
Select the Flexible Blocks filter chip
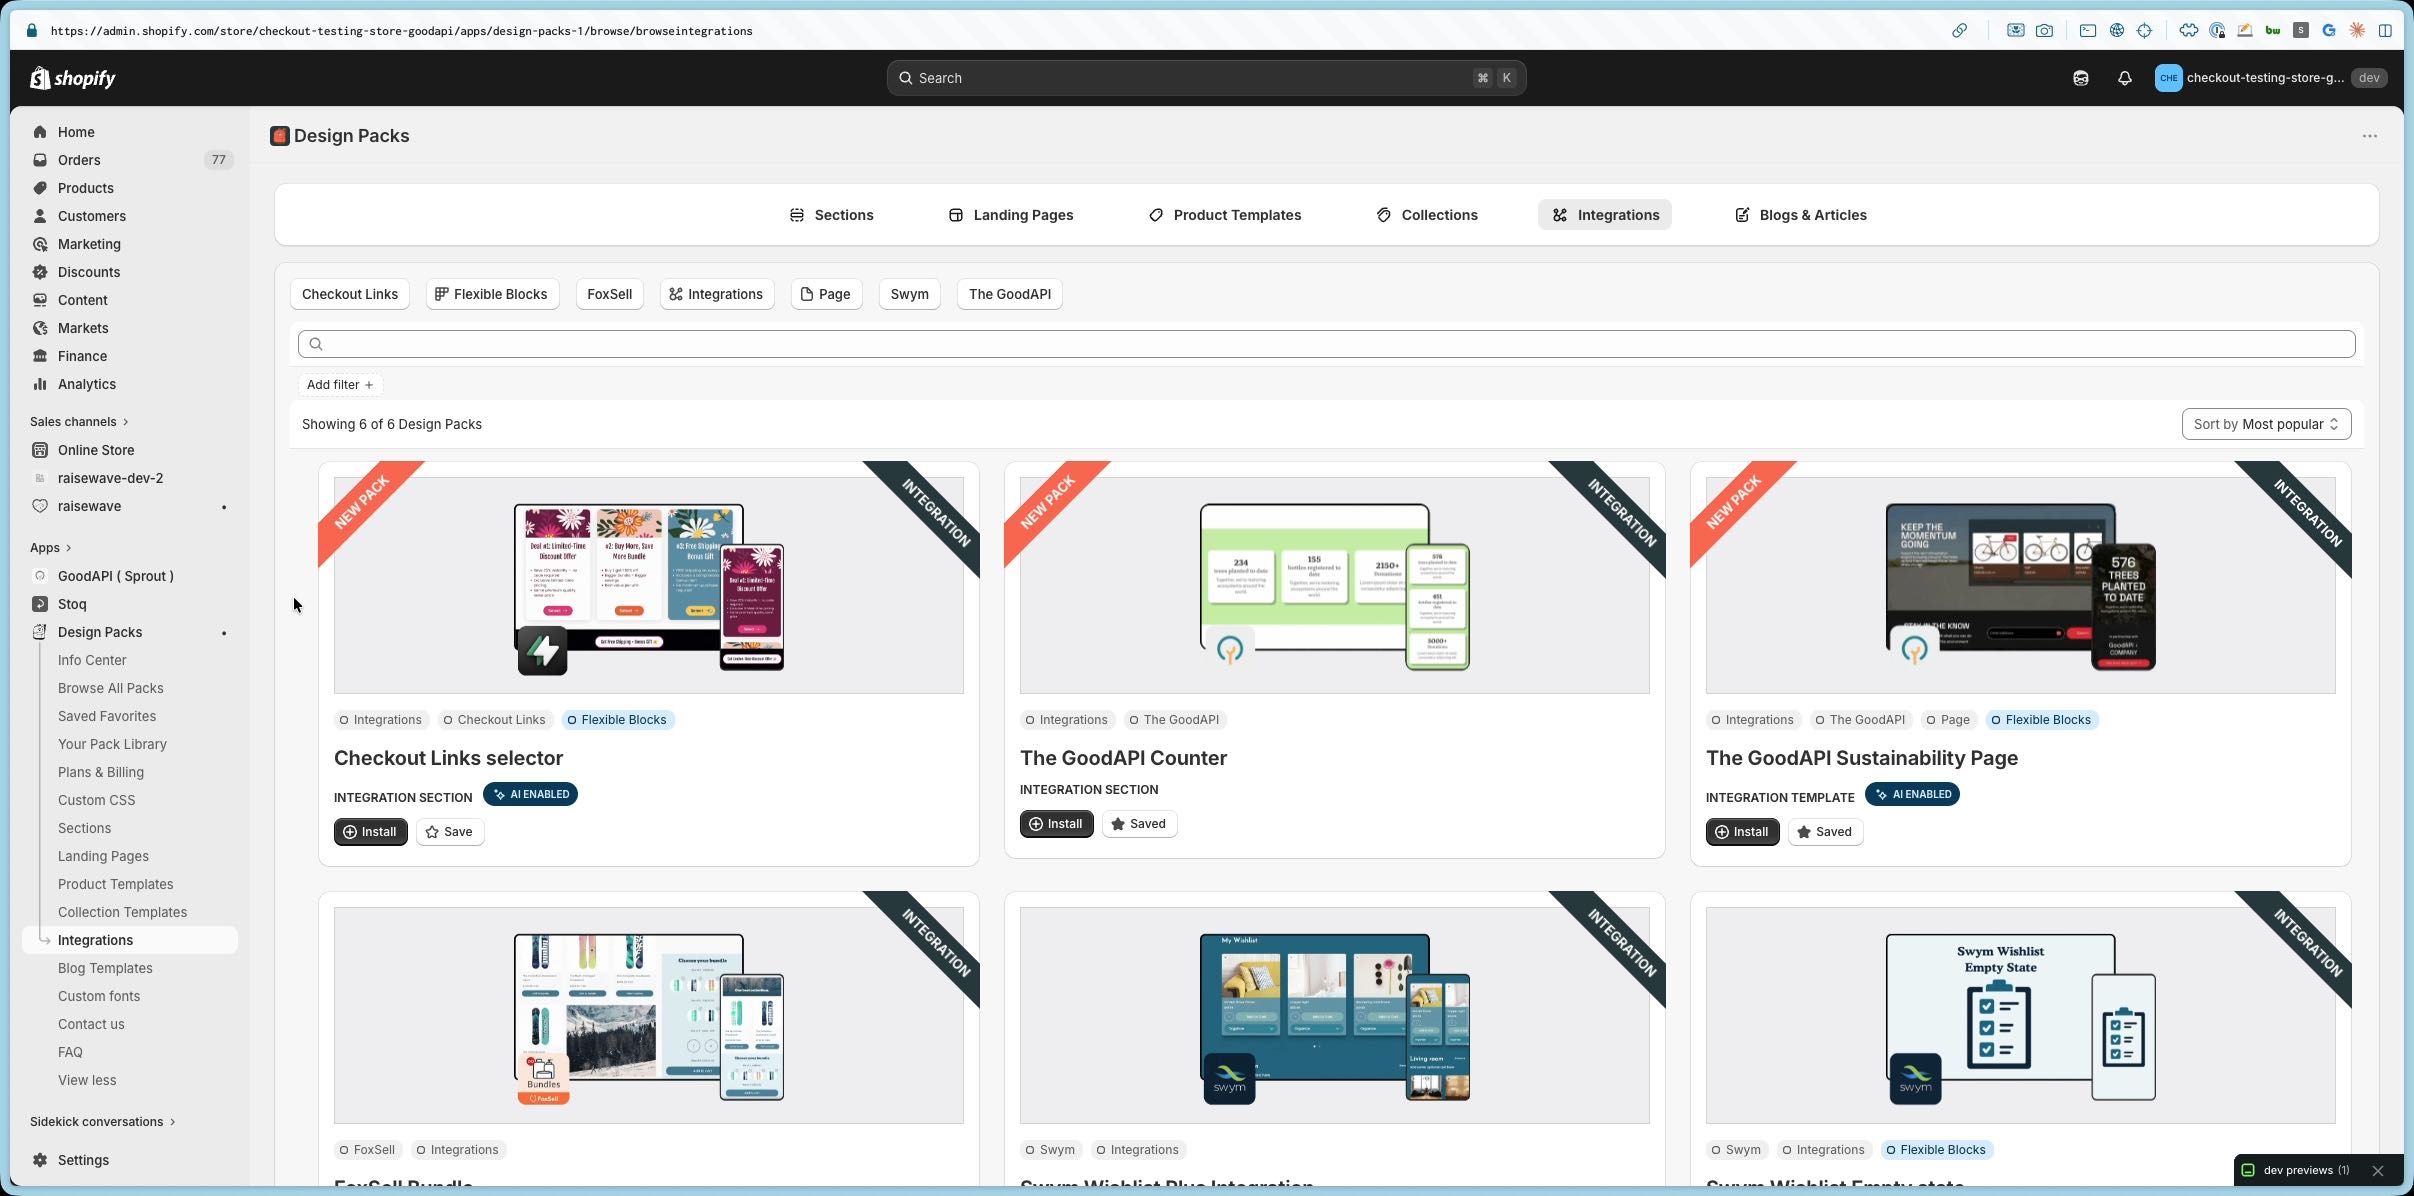coord(491,294)
